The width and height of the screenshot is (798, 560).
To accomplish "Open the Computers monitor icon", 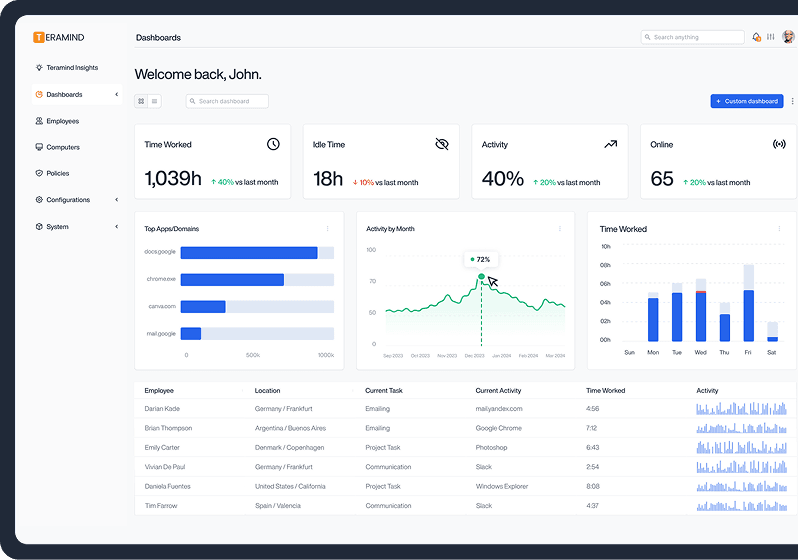I will [39, 147].
